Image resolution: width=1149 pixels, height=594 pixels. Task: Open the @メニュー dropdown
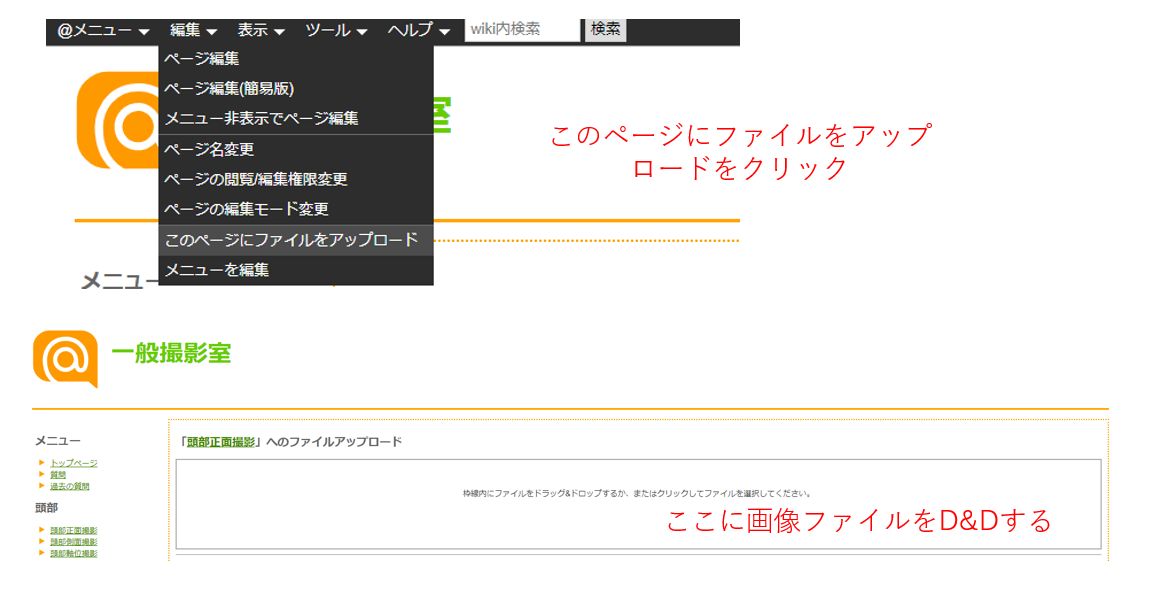pyautogui.click(x=103, y=30)
